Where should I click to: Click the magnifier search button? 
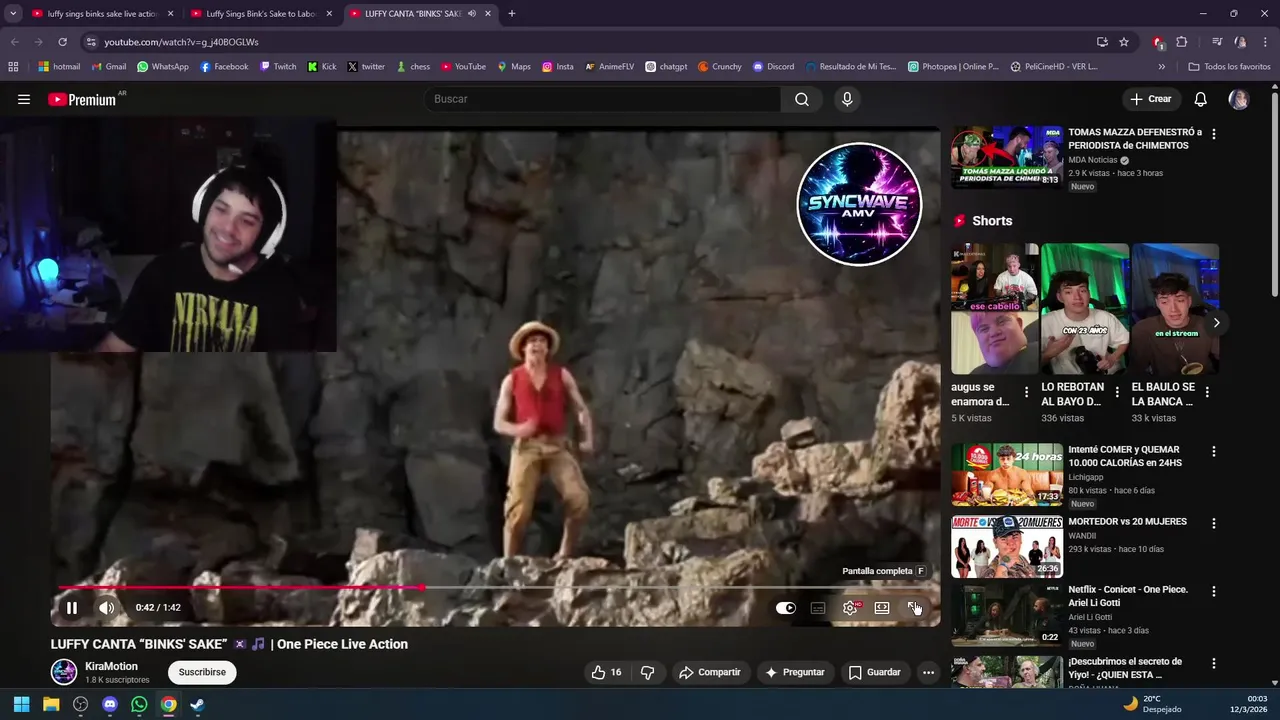[802, 99]
